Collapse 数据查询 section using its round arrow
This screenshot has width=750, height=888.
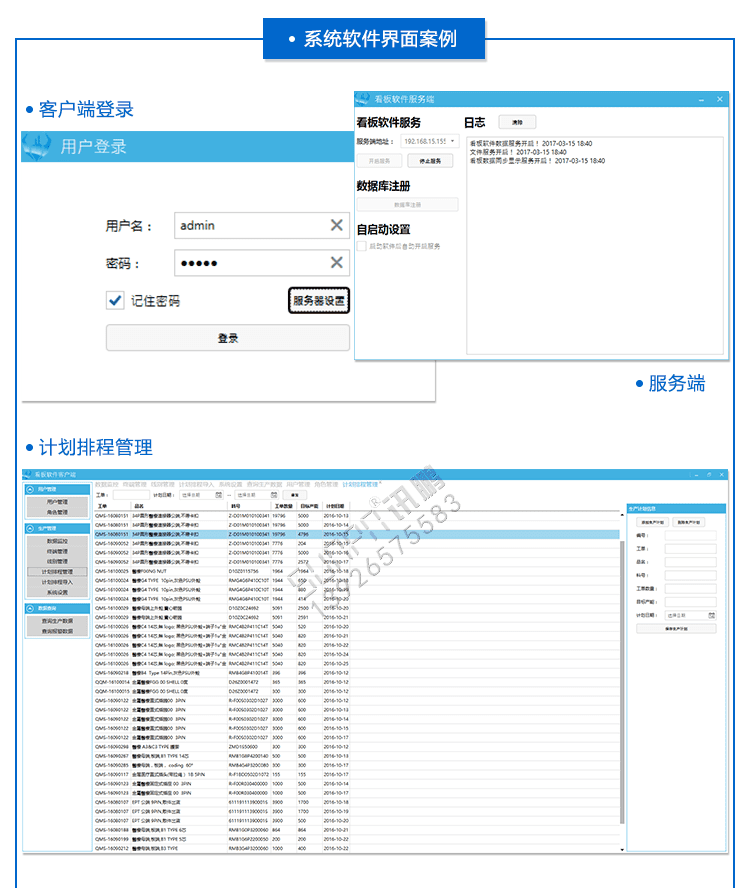pos(29,608)
